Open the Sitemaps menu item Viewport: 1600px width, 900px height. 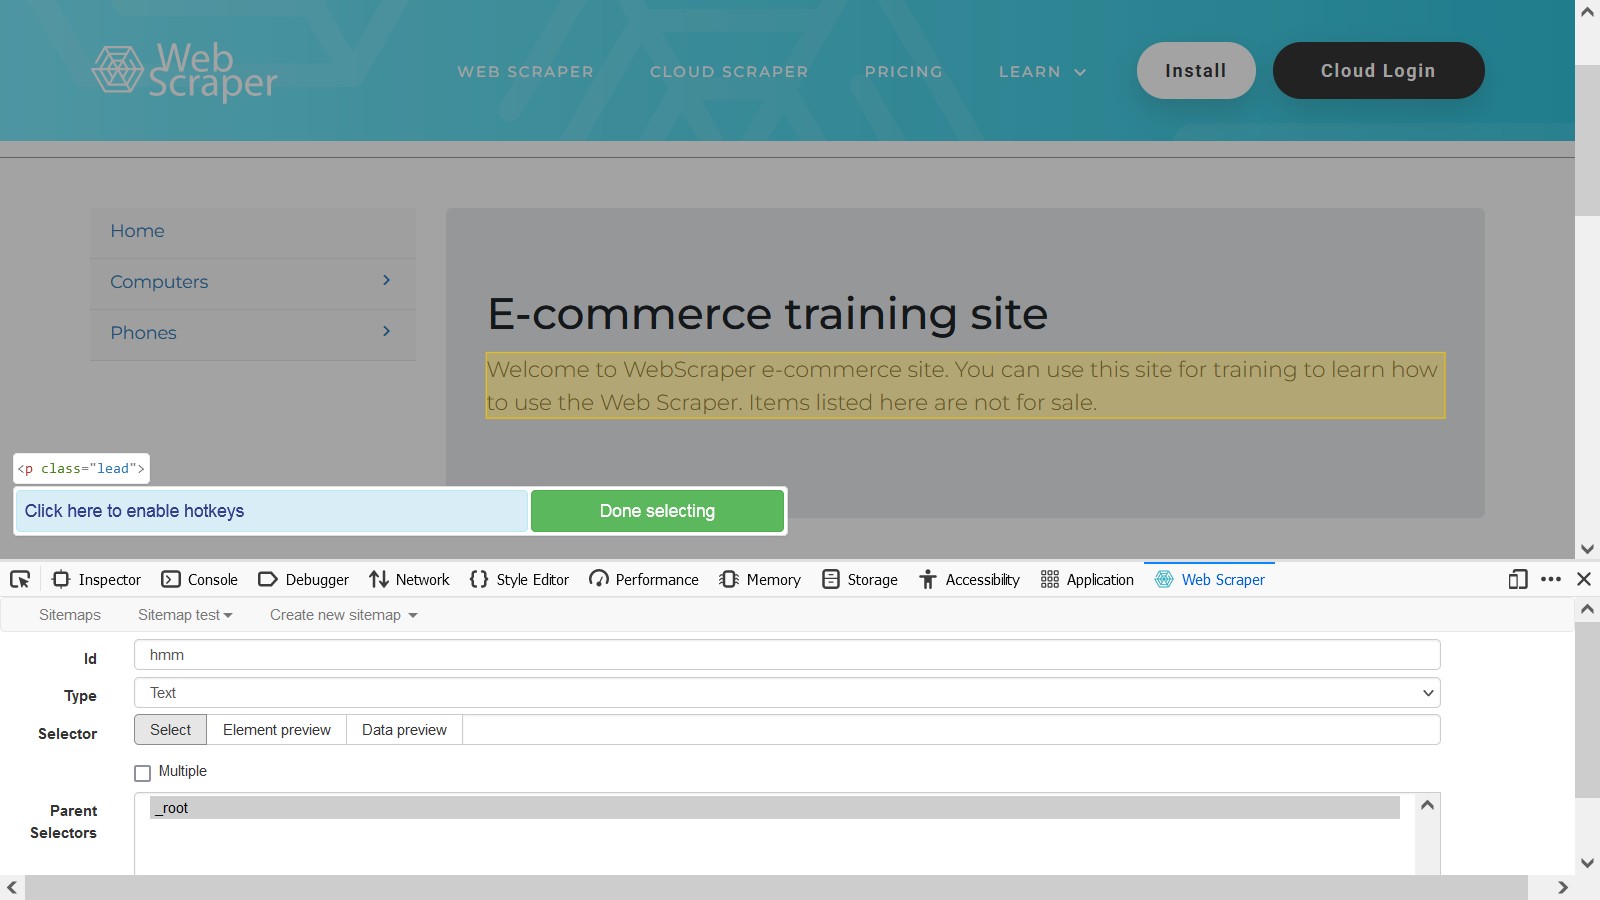coord(70,615)
